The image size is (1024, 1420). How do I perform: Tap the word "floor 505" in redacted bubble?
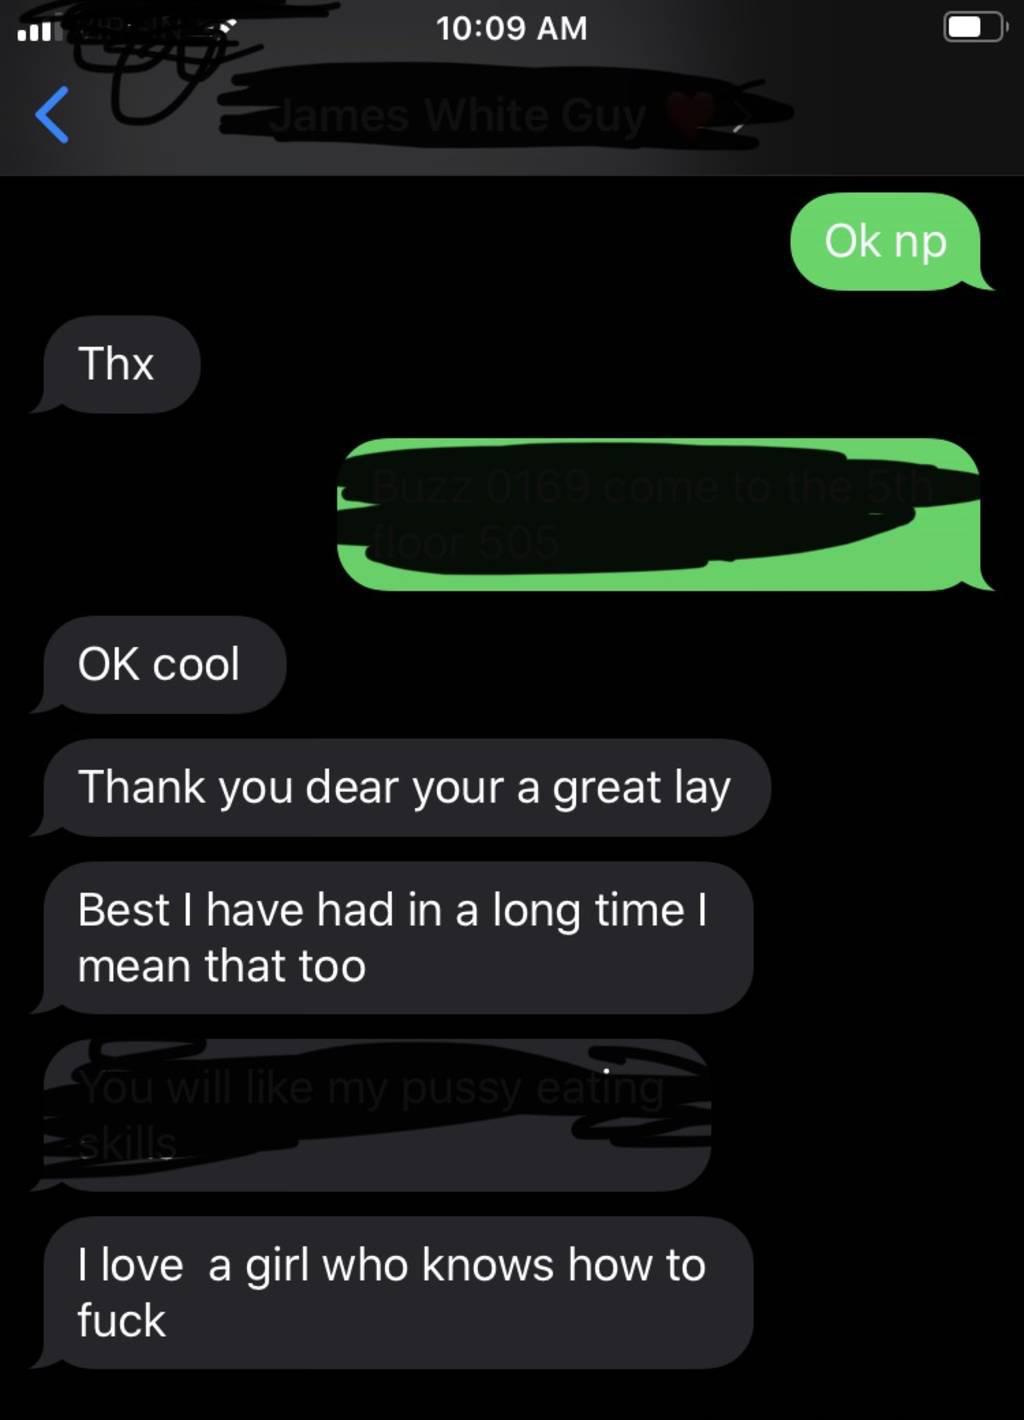point(466,543)
